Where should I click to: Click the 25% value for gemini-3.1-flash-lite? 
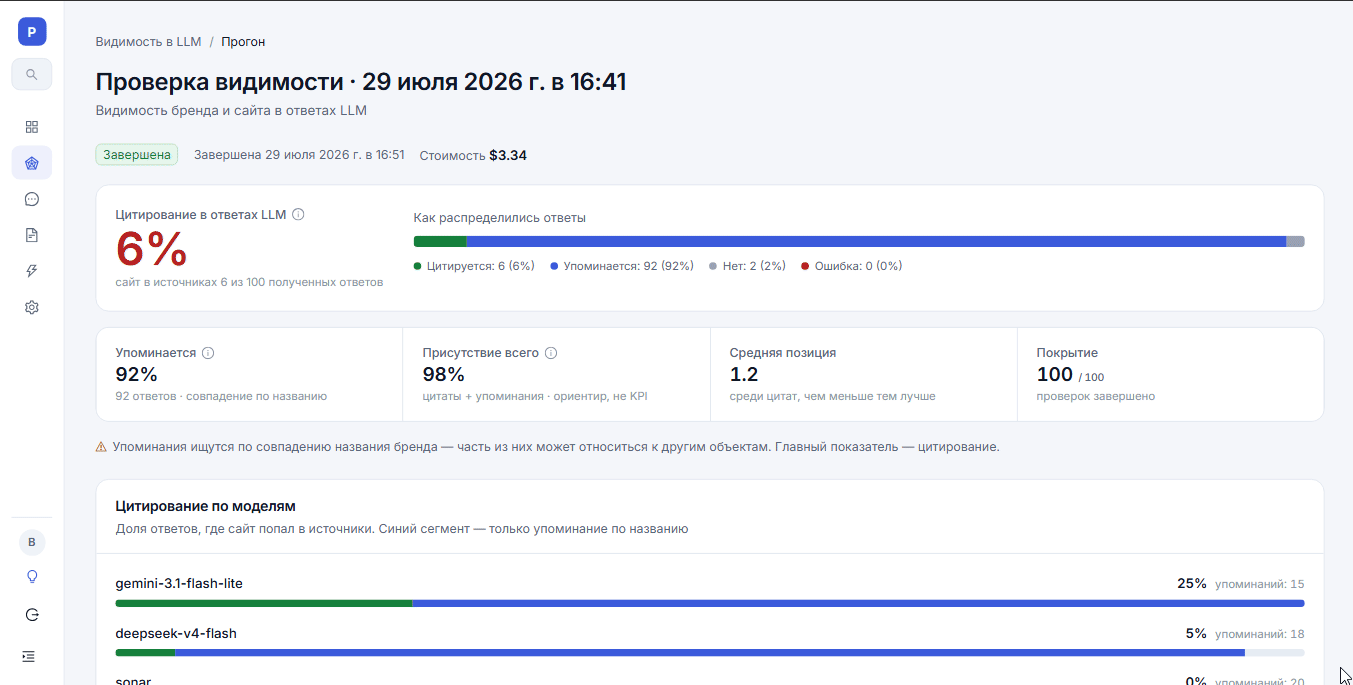pos(1192,583)
